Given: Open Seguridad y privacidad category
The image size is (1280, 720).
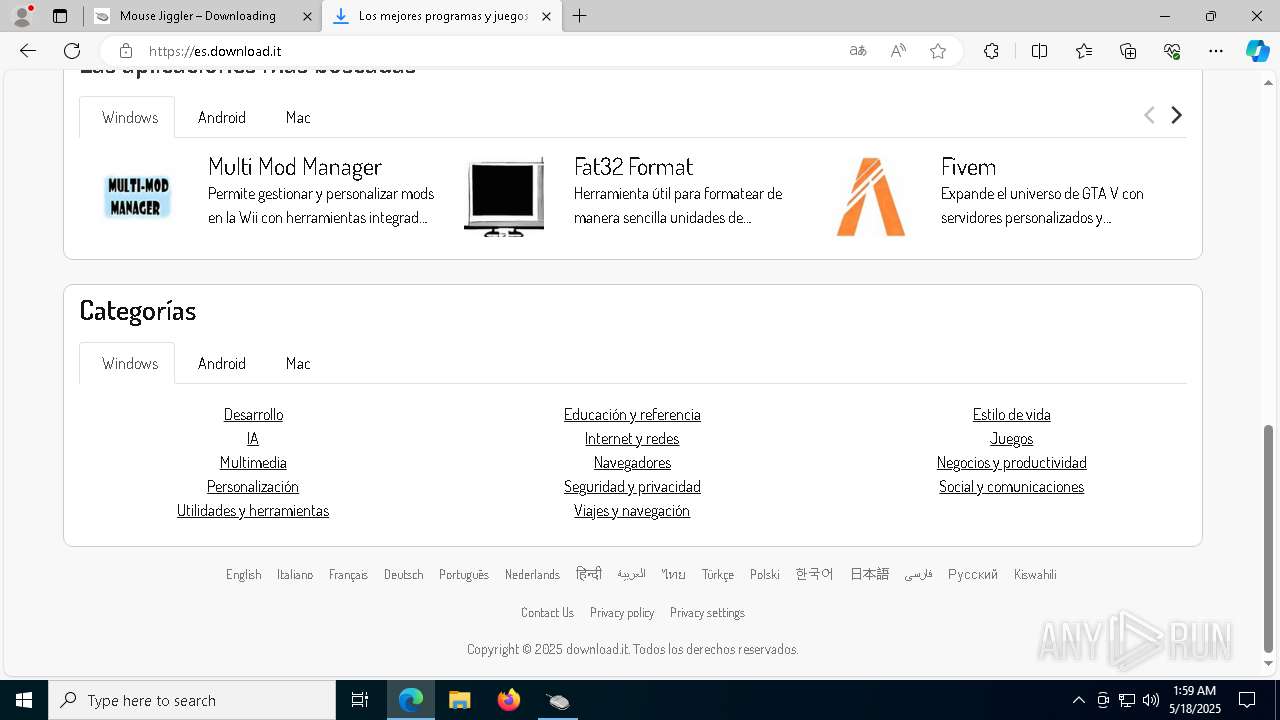Looking at the screenshot, I should click(x=632, y=486).
